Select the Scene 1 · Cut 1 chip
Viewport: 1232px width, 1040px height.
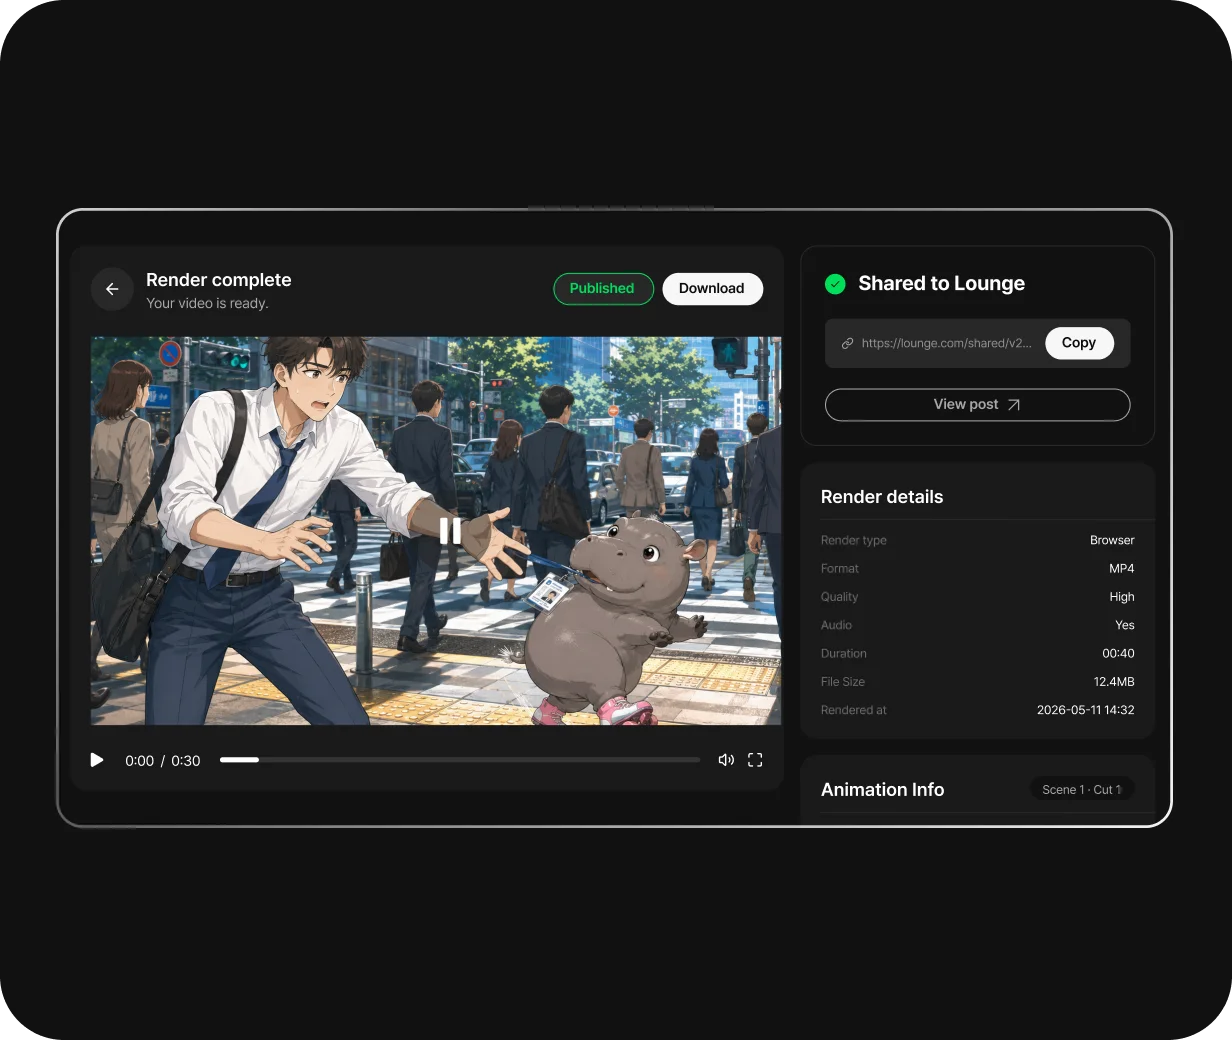pyautogui.click(x=1082, y=789)
